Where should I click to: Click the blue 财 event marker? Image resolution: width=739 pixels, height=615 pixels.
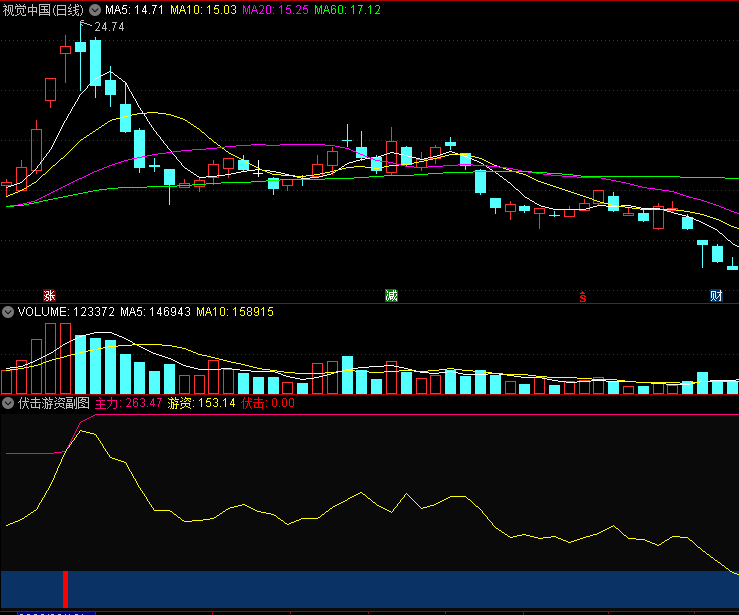pos(716,295)
